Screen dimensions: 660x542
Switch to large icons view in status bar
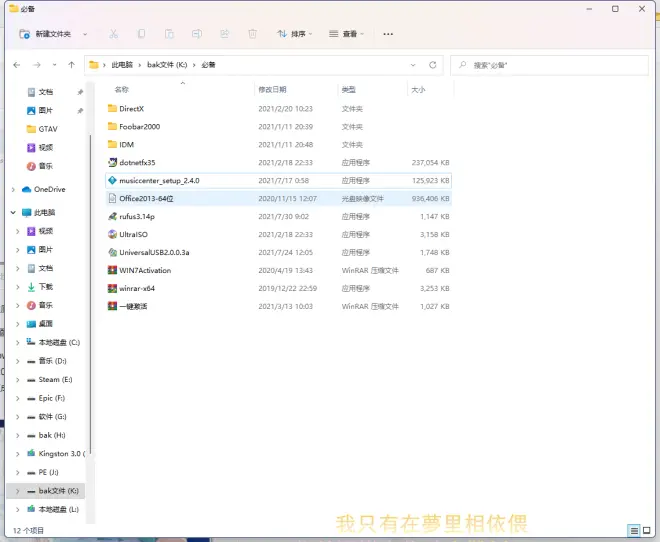tap(647, 531)
